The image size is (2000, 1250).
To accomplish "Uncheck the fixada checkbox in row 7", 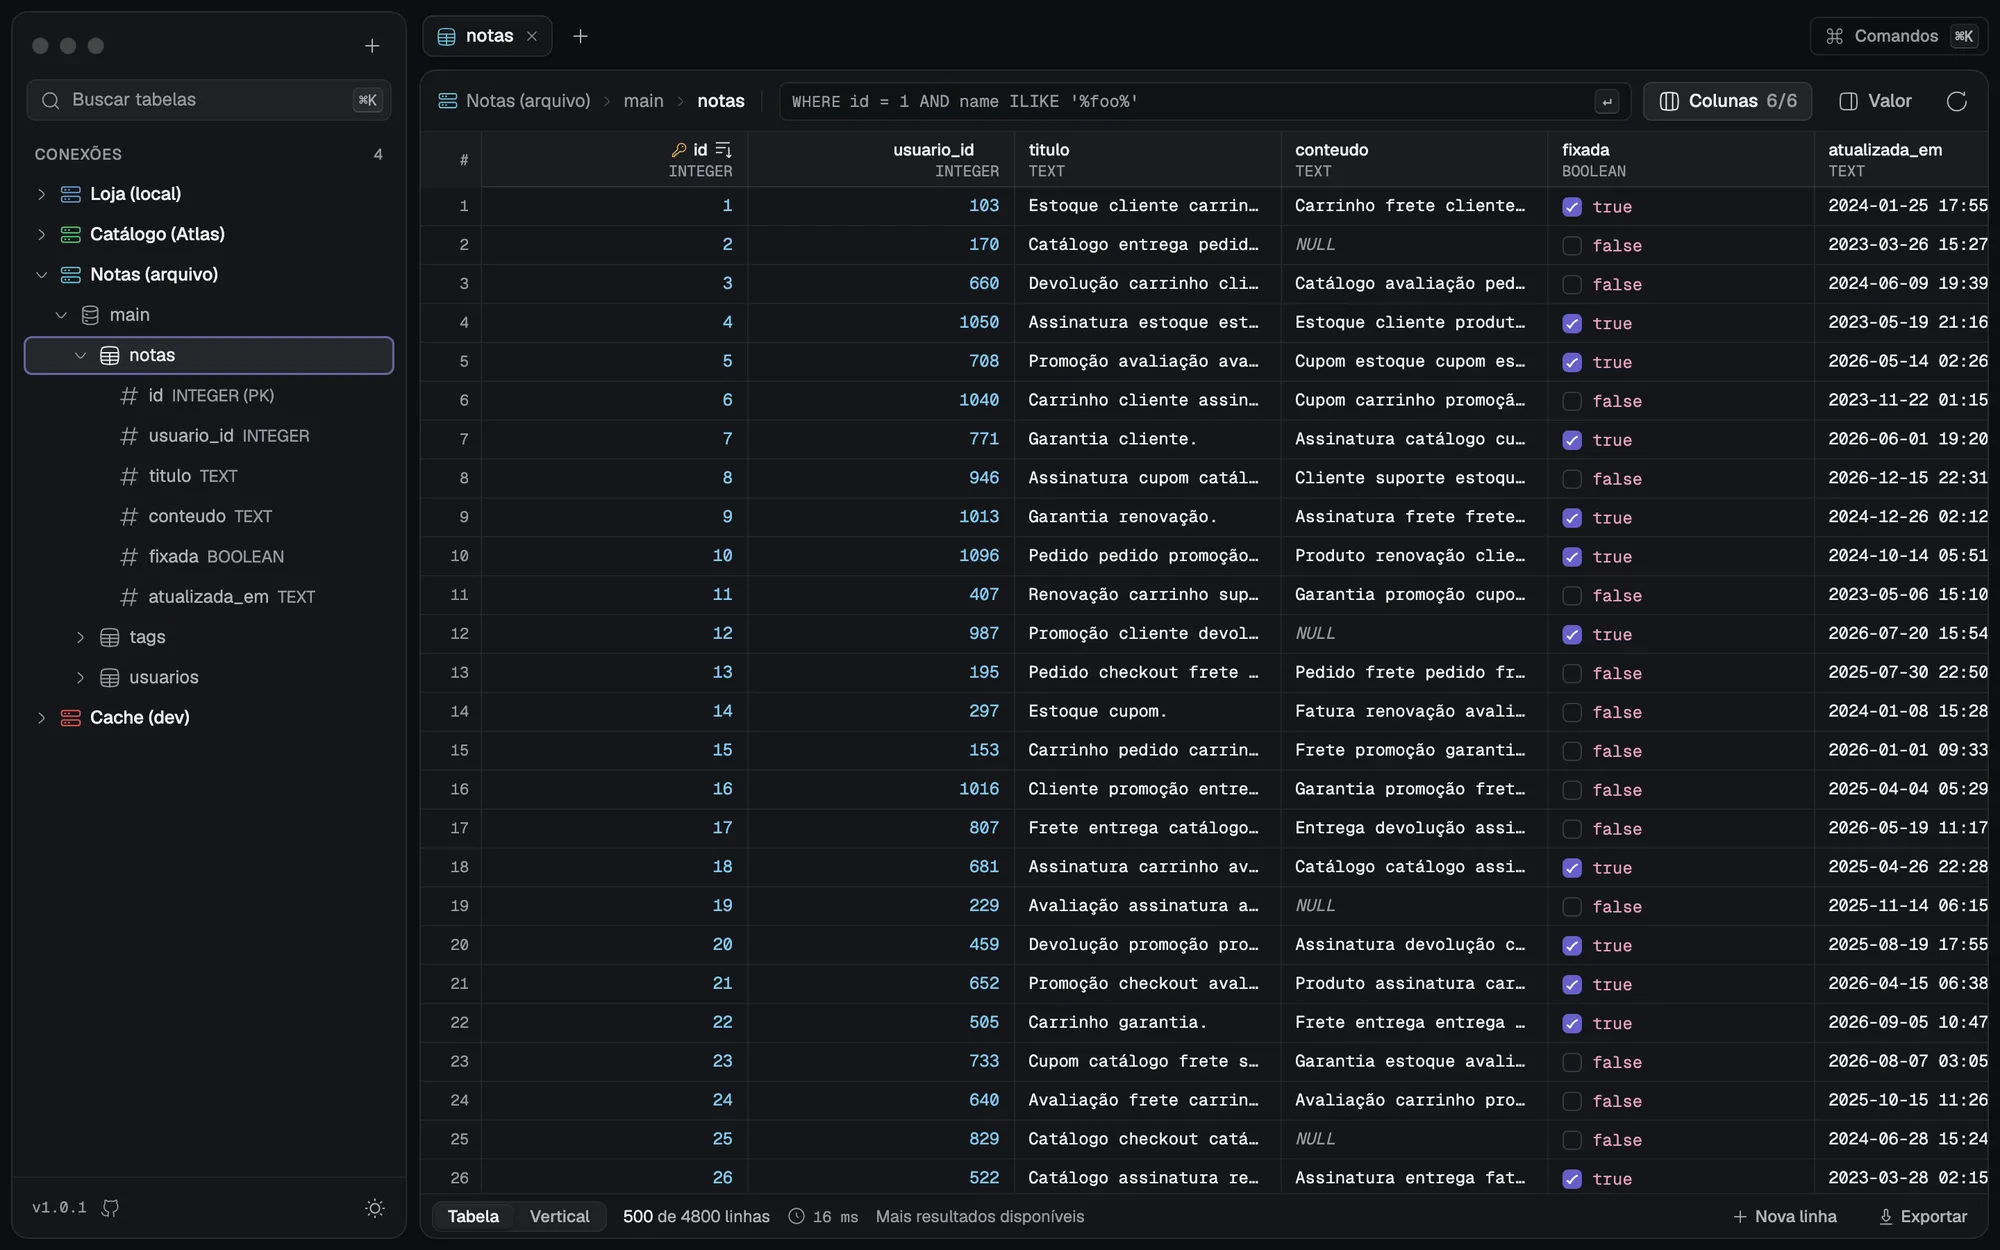I will pyautogui.click(x=1572, y=440).
